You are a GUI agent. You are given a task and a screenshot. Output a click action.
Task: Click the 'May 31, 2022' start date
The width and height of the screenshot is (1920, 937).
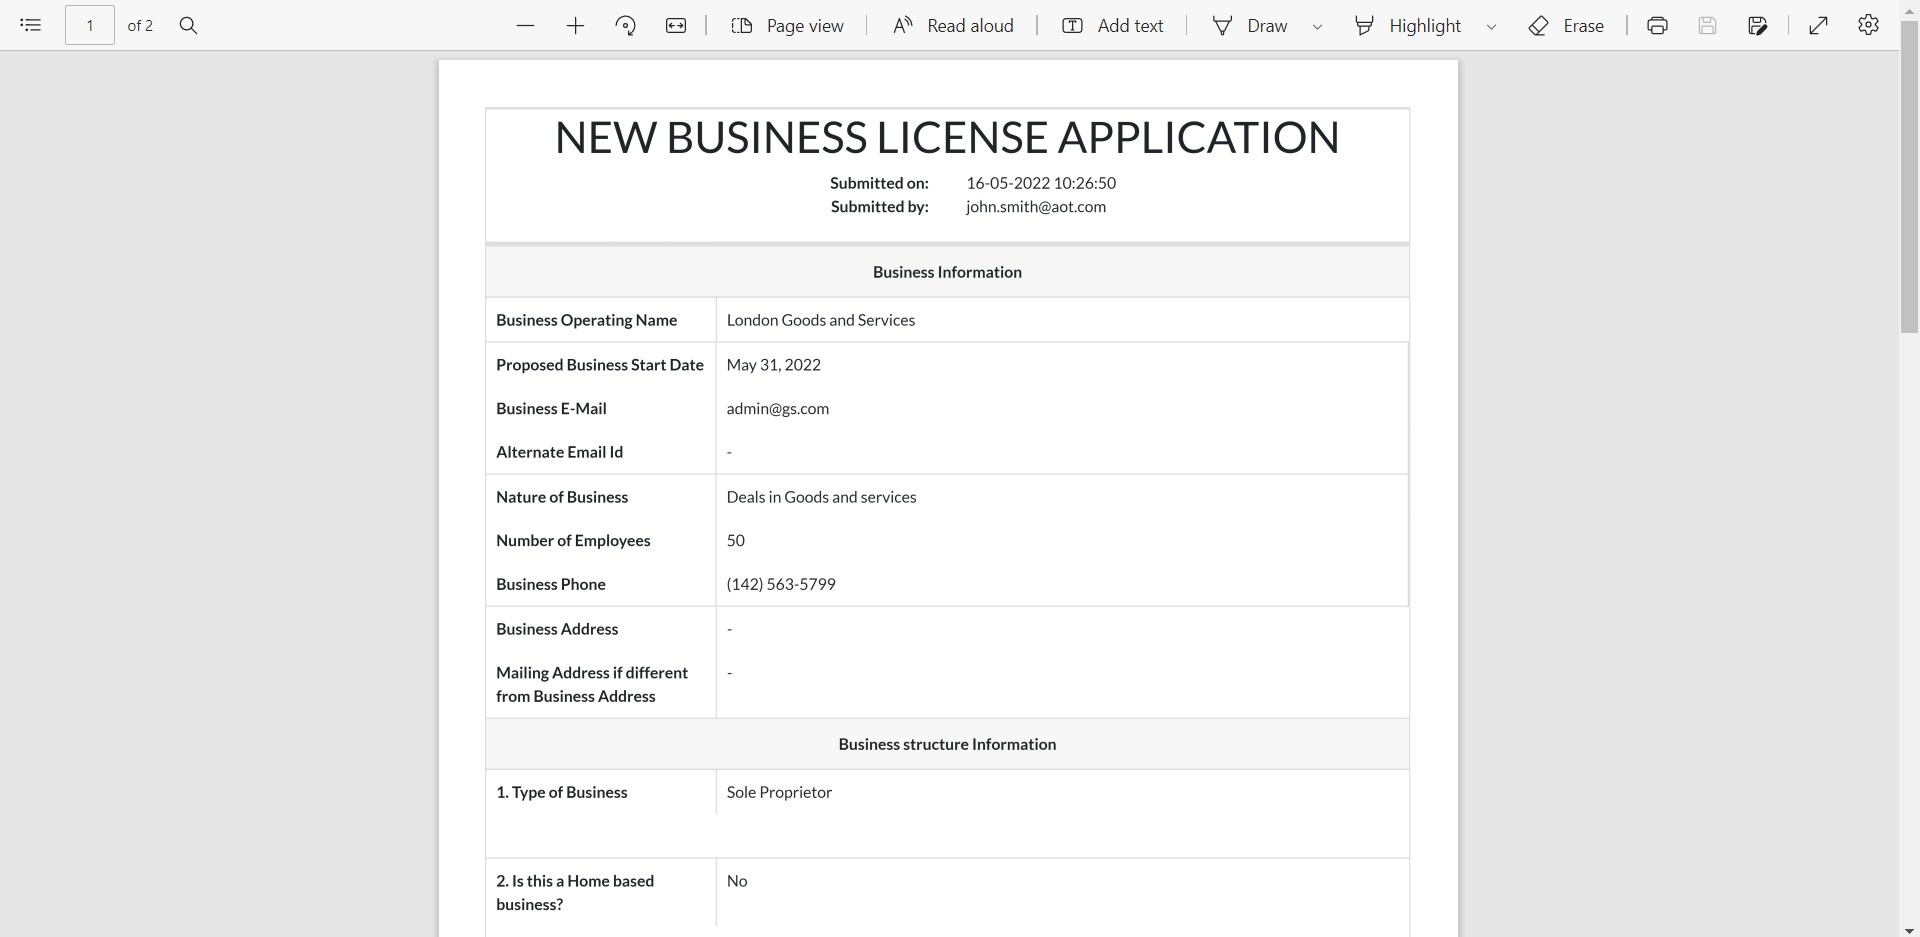click(x=774, y=365)
